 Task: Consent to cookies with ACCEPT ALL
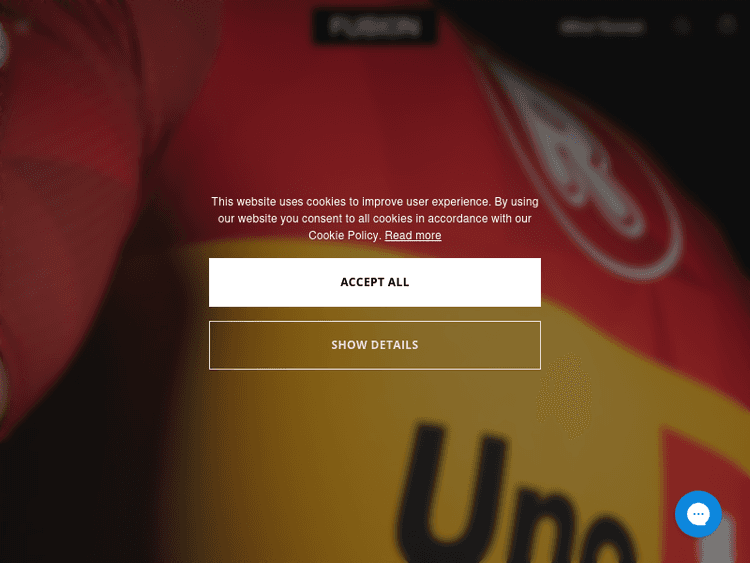pos(375,282)
